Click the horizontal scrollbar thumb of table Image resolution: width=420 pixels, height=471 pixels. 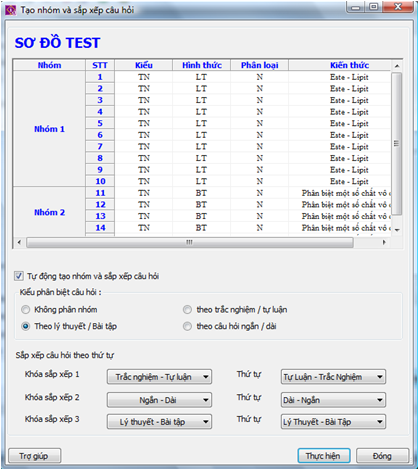pyautogui.click(x=190, y=242)
